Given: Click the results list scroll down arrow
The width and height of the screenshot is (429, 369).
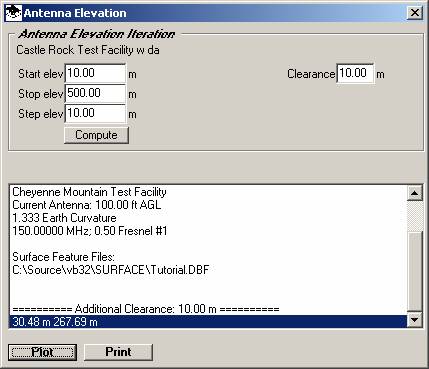Looking at the screenshot, I should [415, 320].
